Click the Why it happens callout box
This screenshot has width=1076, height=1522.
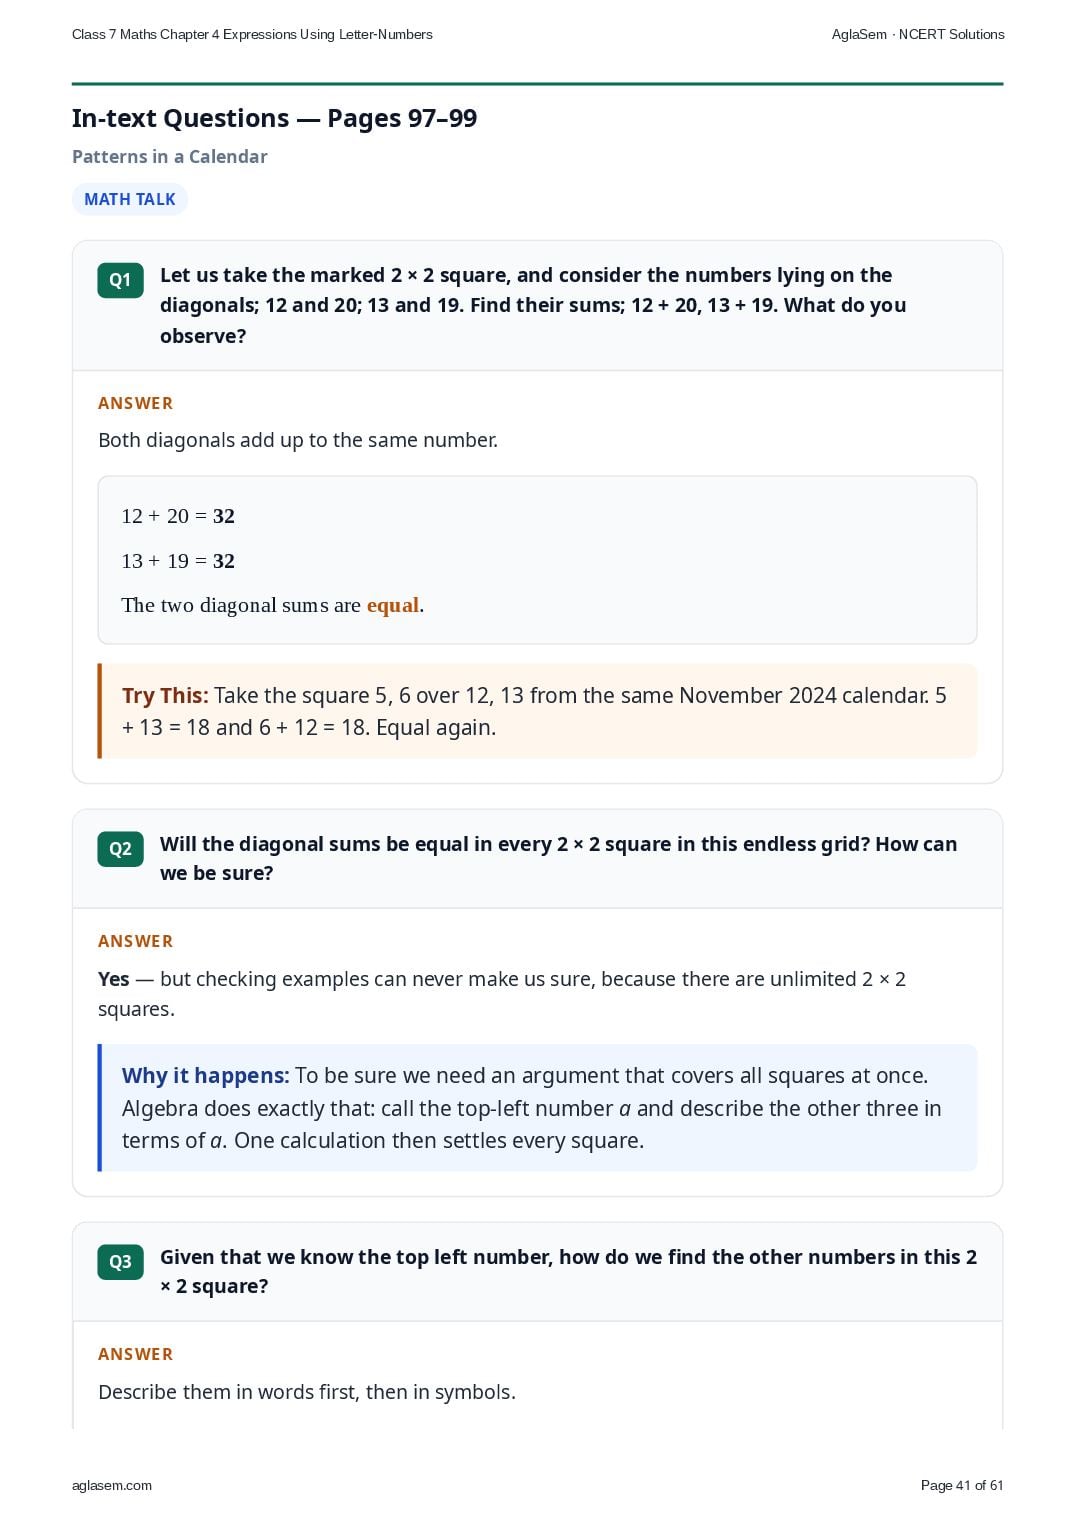537,1108
